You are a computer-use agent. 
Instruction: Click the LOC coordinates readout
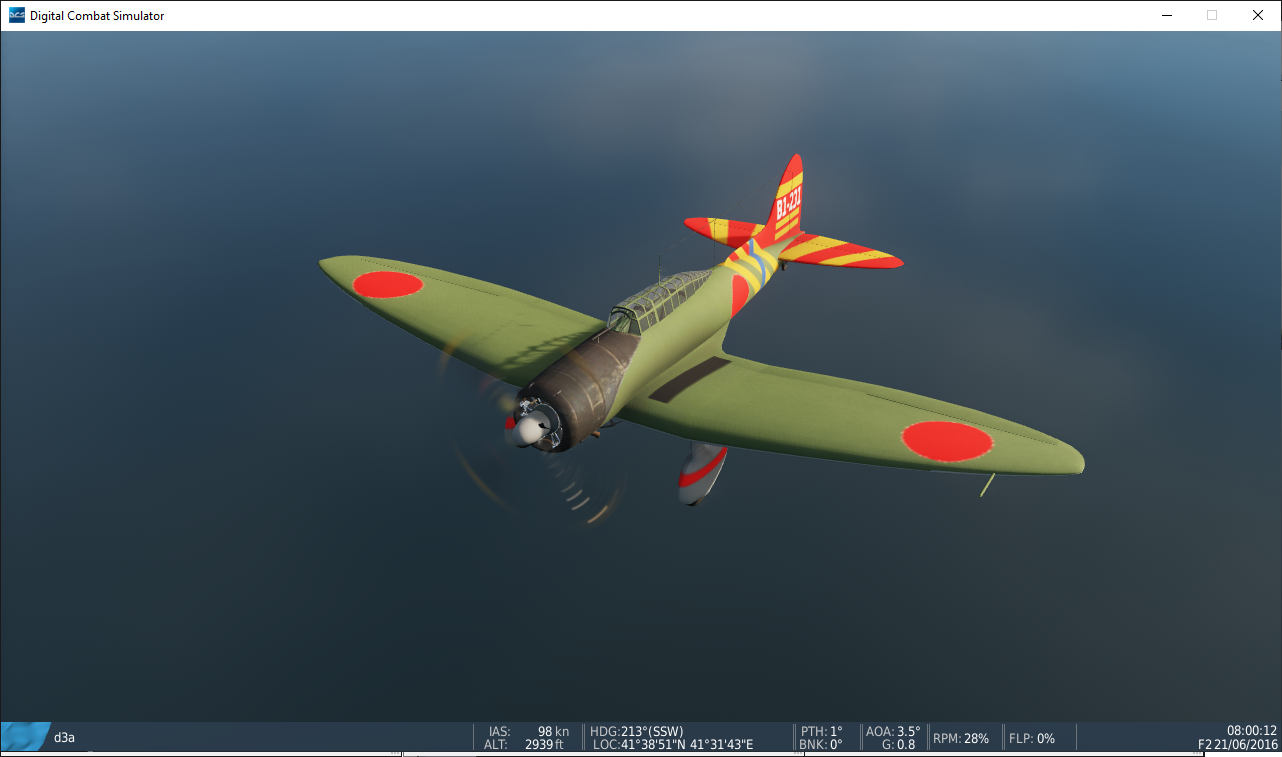(672, 744)
